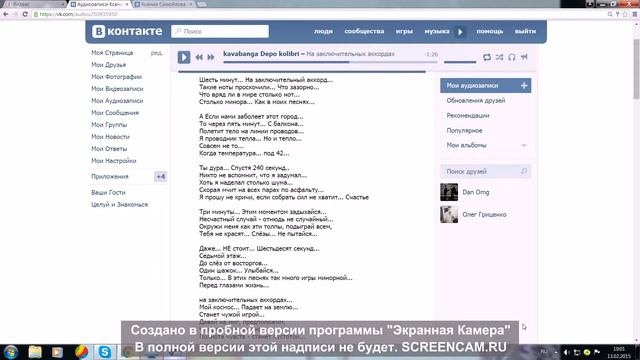Skip to the next track

click(x=211, y=58)
